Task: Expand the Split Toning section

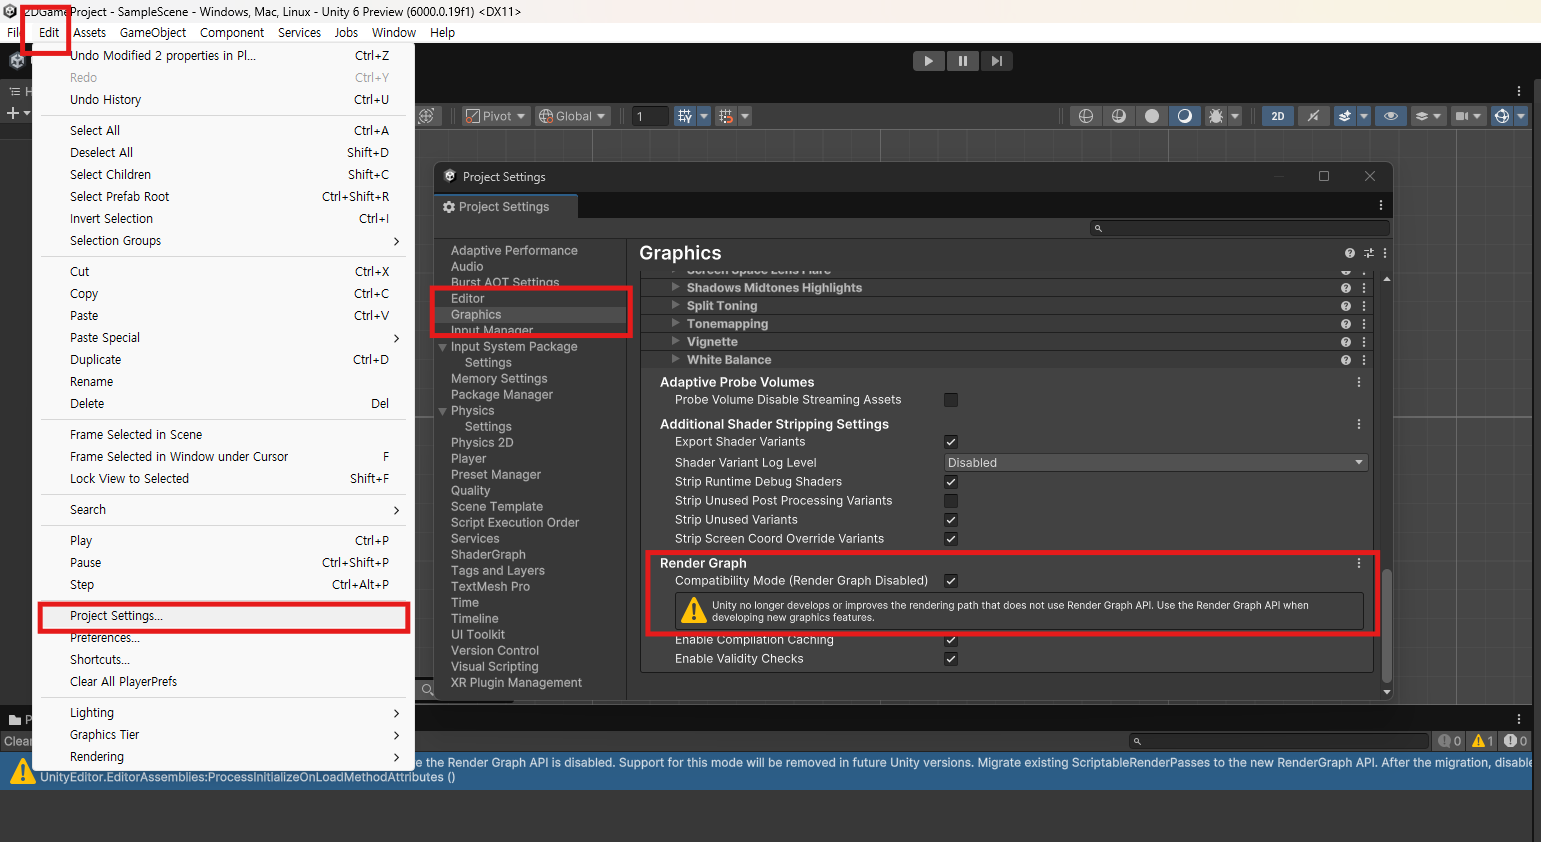Action: 676,306
